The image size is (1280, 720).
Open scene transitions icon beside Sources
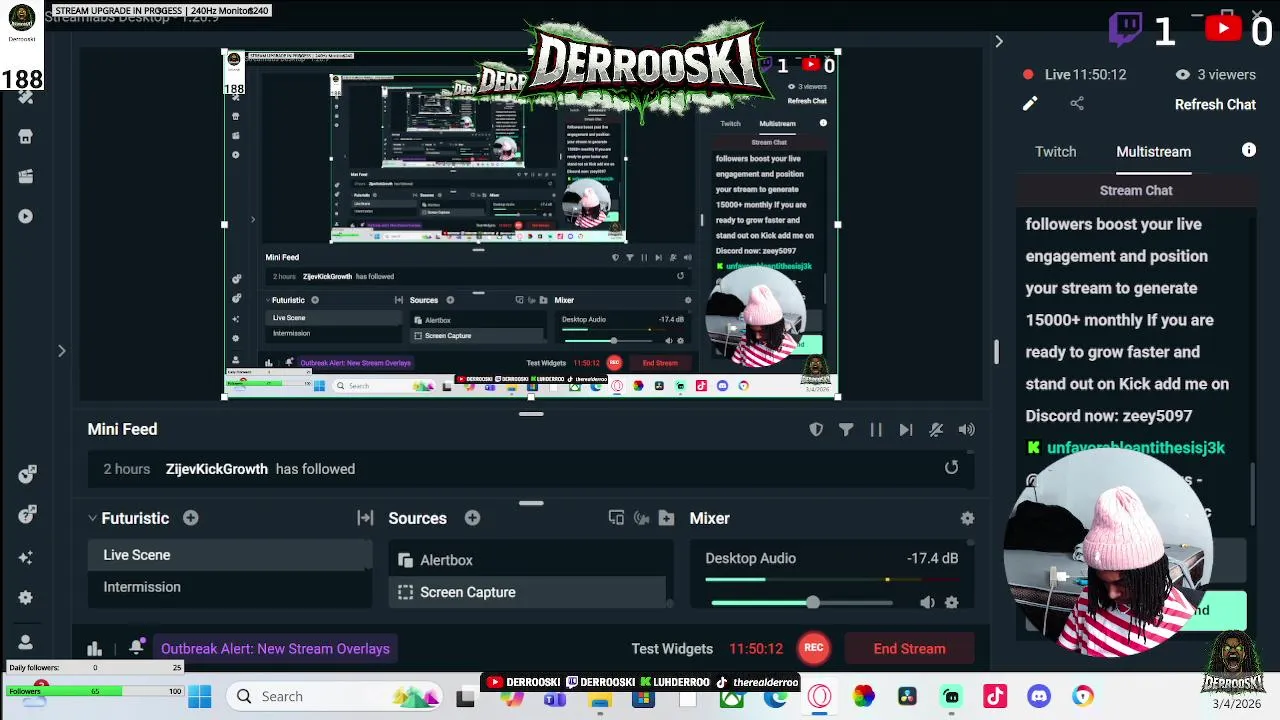coord(365,518)
